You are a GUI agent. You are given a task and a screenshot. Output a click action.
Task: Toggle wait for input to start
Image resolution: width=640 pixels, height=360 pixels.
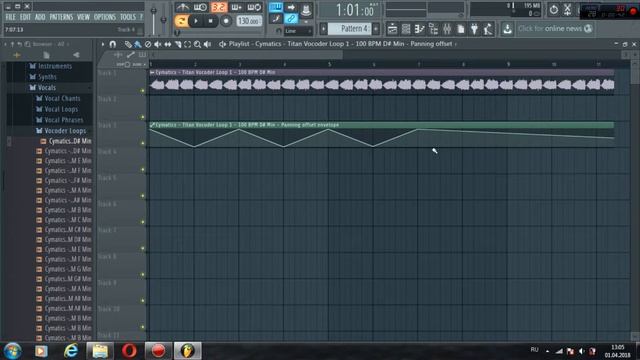(200, 7)
